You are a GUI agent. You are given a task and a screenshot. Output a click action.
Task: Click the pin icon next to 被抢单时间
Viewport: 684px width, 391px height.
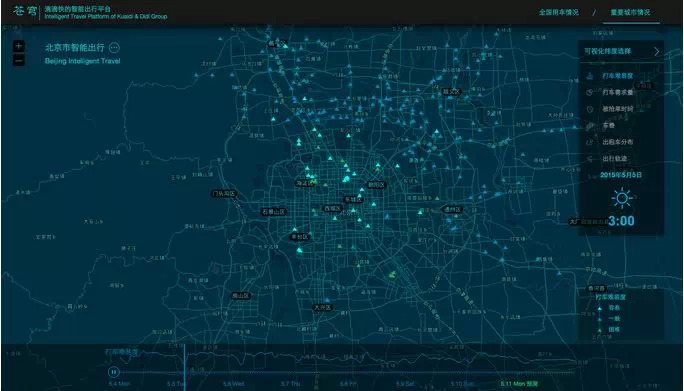click(590, 109)
